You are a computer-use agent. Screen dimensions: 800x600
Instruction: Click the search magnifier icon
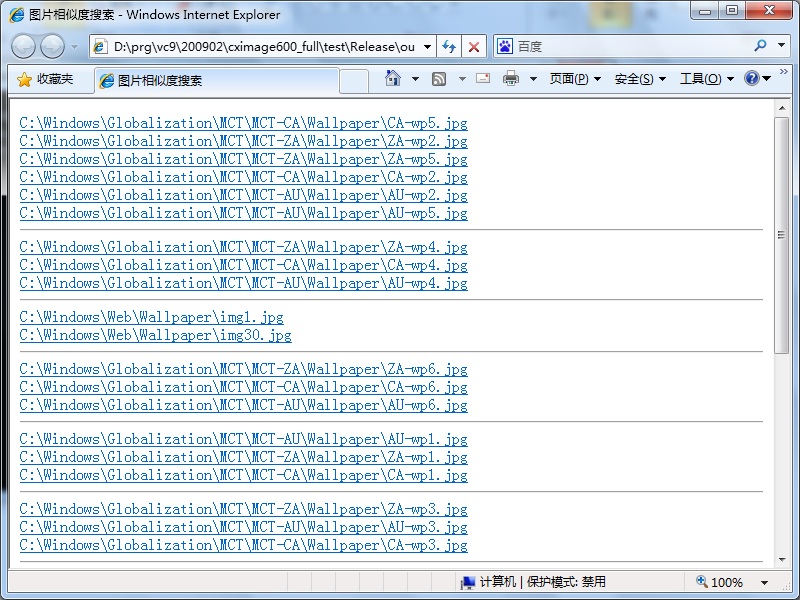pyautogui.click(x=760, y=46)
